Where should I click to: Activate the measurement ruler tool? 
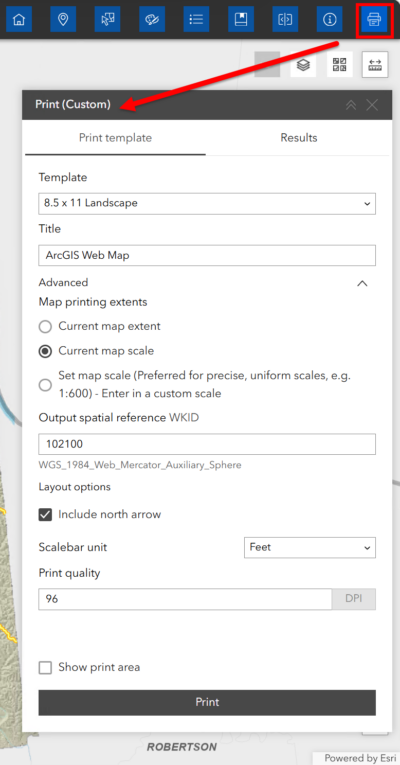coord(375,64)
